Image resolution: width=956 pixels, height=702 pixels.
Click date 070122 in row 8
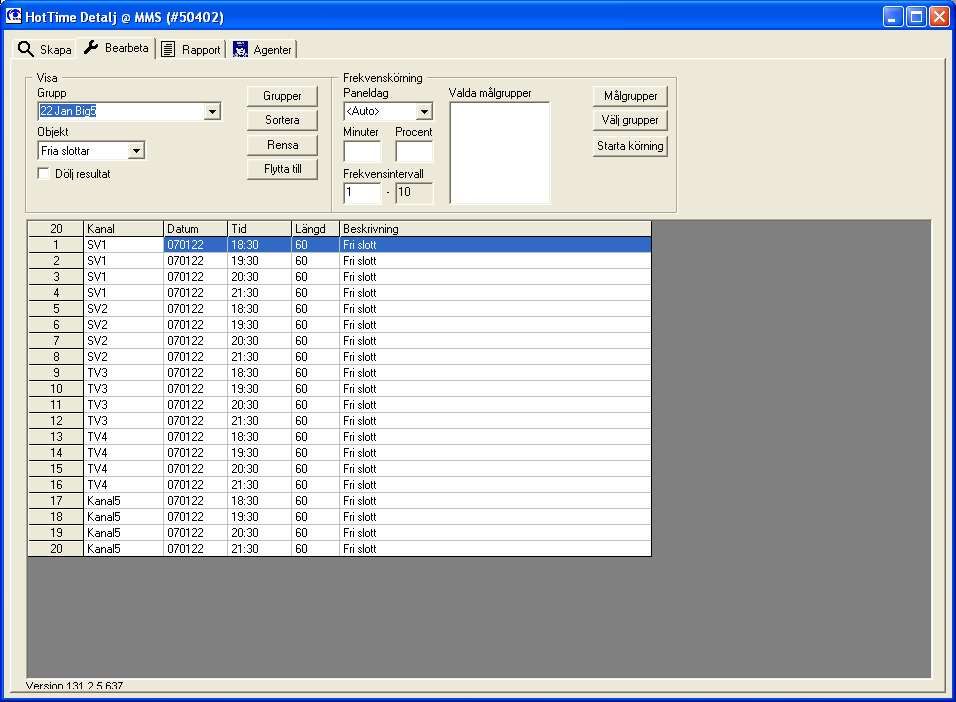195,357
